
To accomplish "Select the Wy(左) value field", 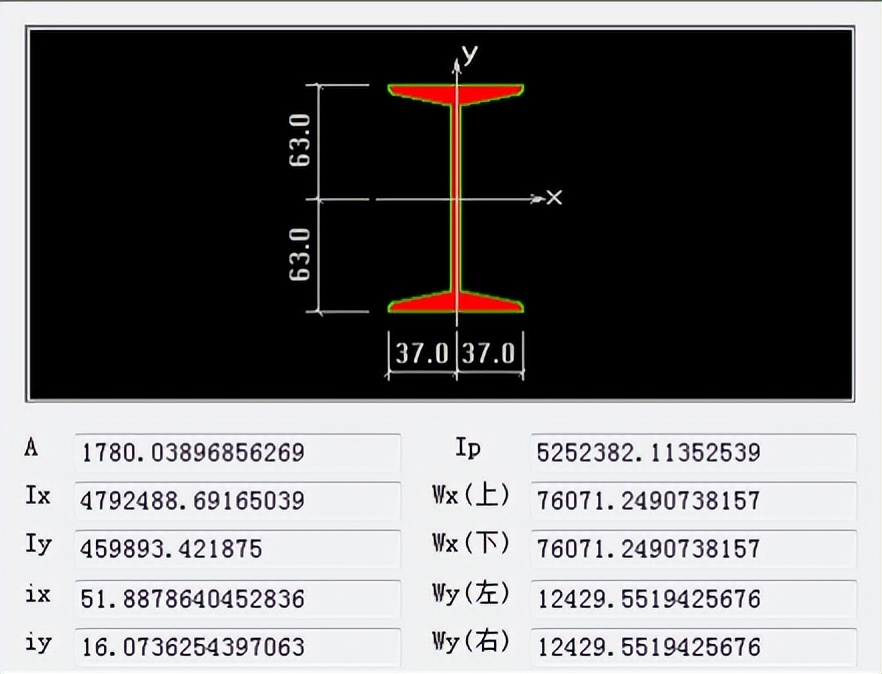I will pyautogui.click(x=693, y=598).
